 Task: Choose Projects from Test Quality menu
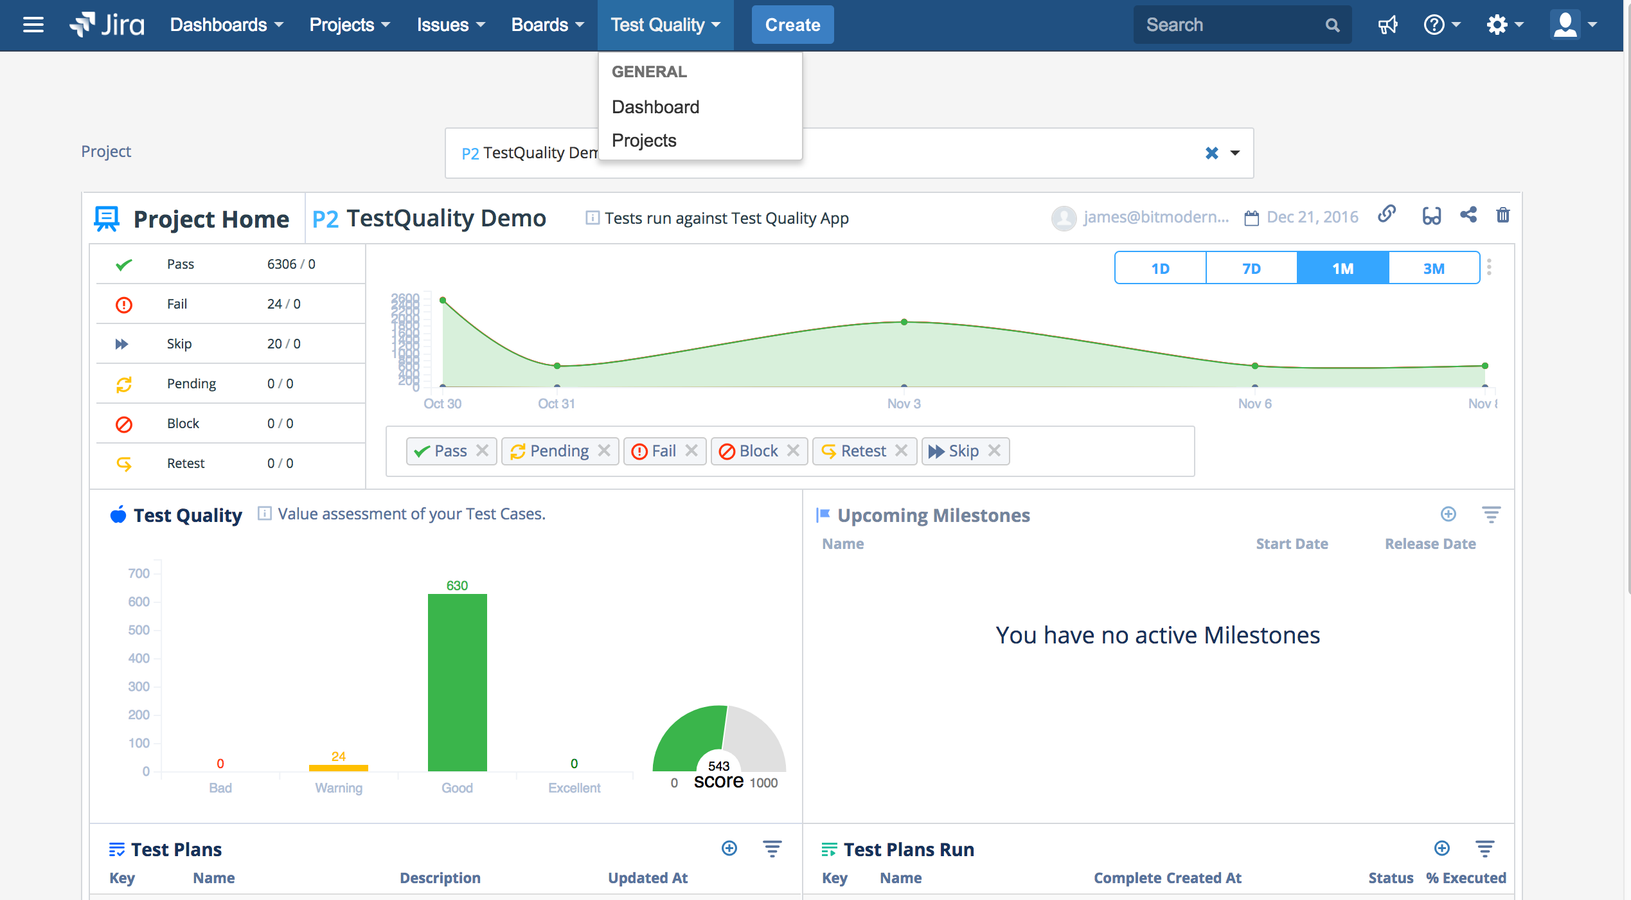(x=644, y=141)
